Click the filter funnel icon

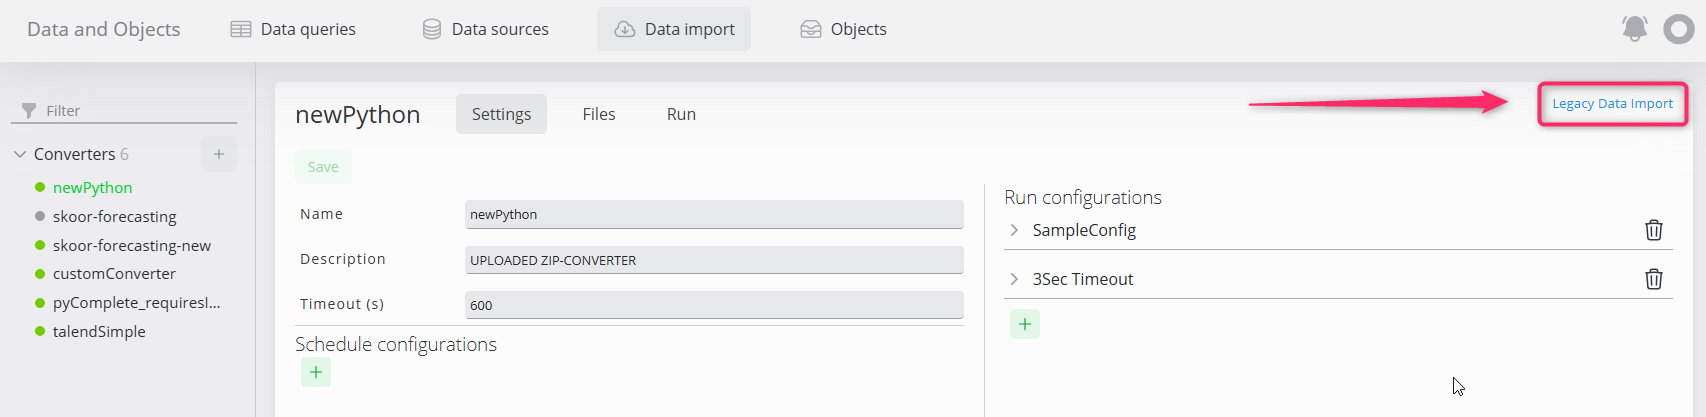pos(29,111)
